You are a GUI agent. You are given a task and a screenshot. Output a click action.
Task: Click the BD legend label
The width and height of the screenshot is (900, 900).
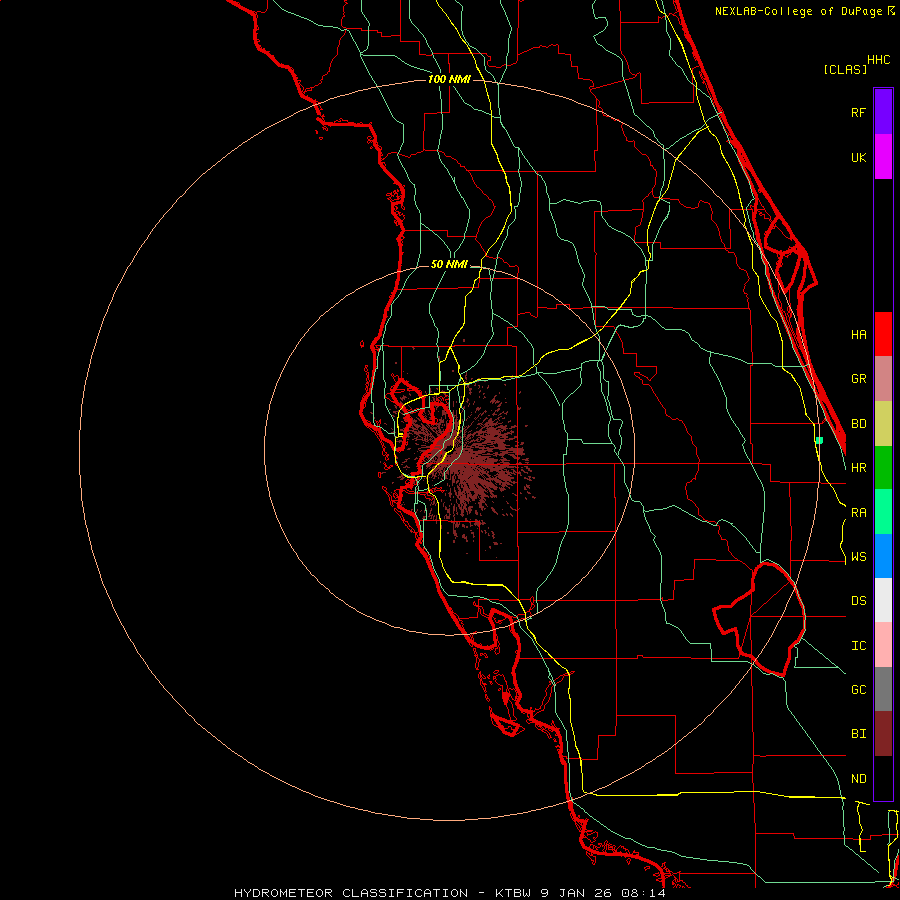(858, 424)
